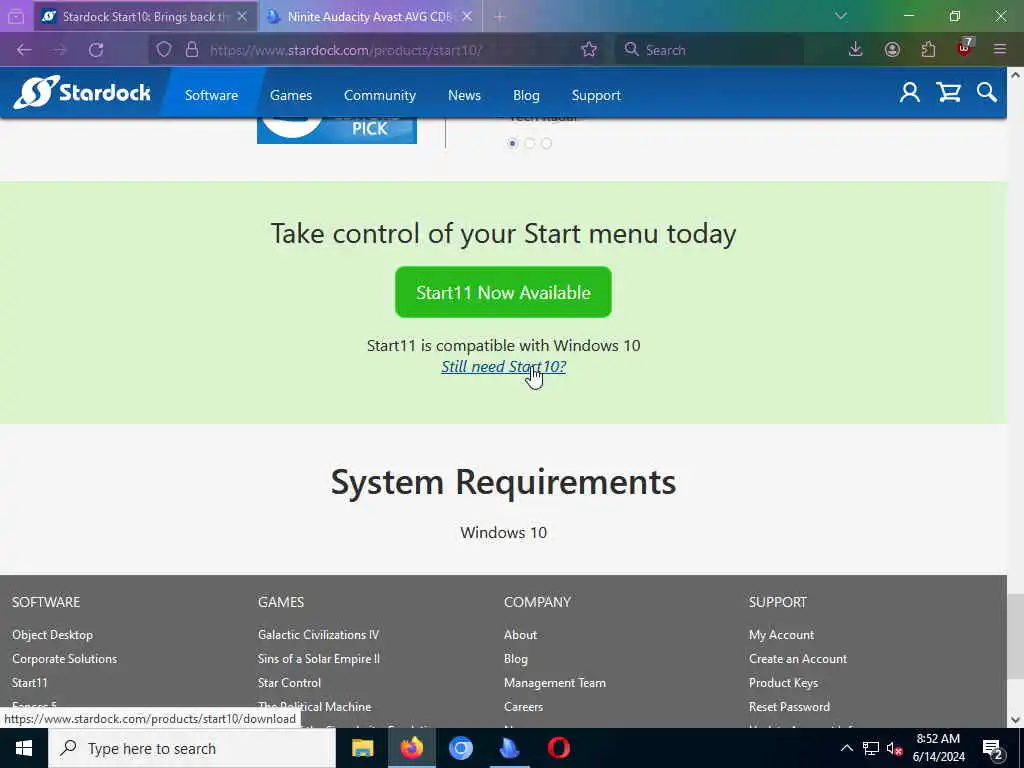Image resolution: width=1024 pixels, height=768 pixels.
Task: Close the Ninite tab
Action: [467, 17]
